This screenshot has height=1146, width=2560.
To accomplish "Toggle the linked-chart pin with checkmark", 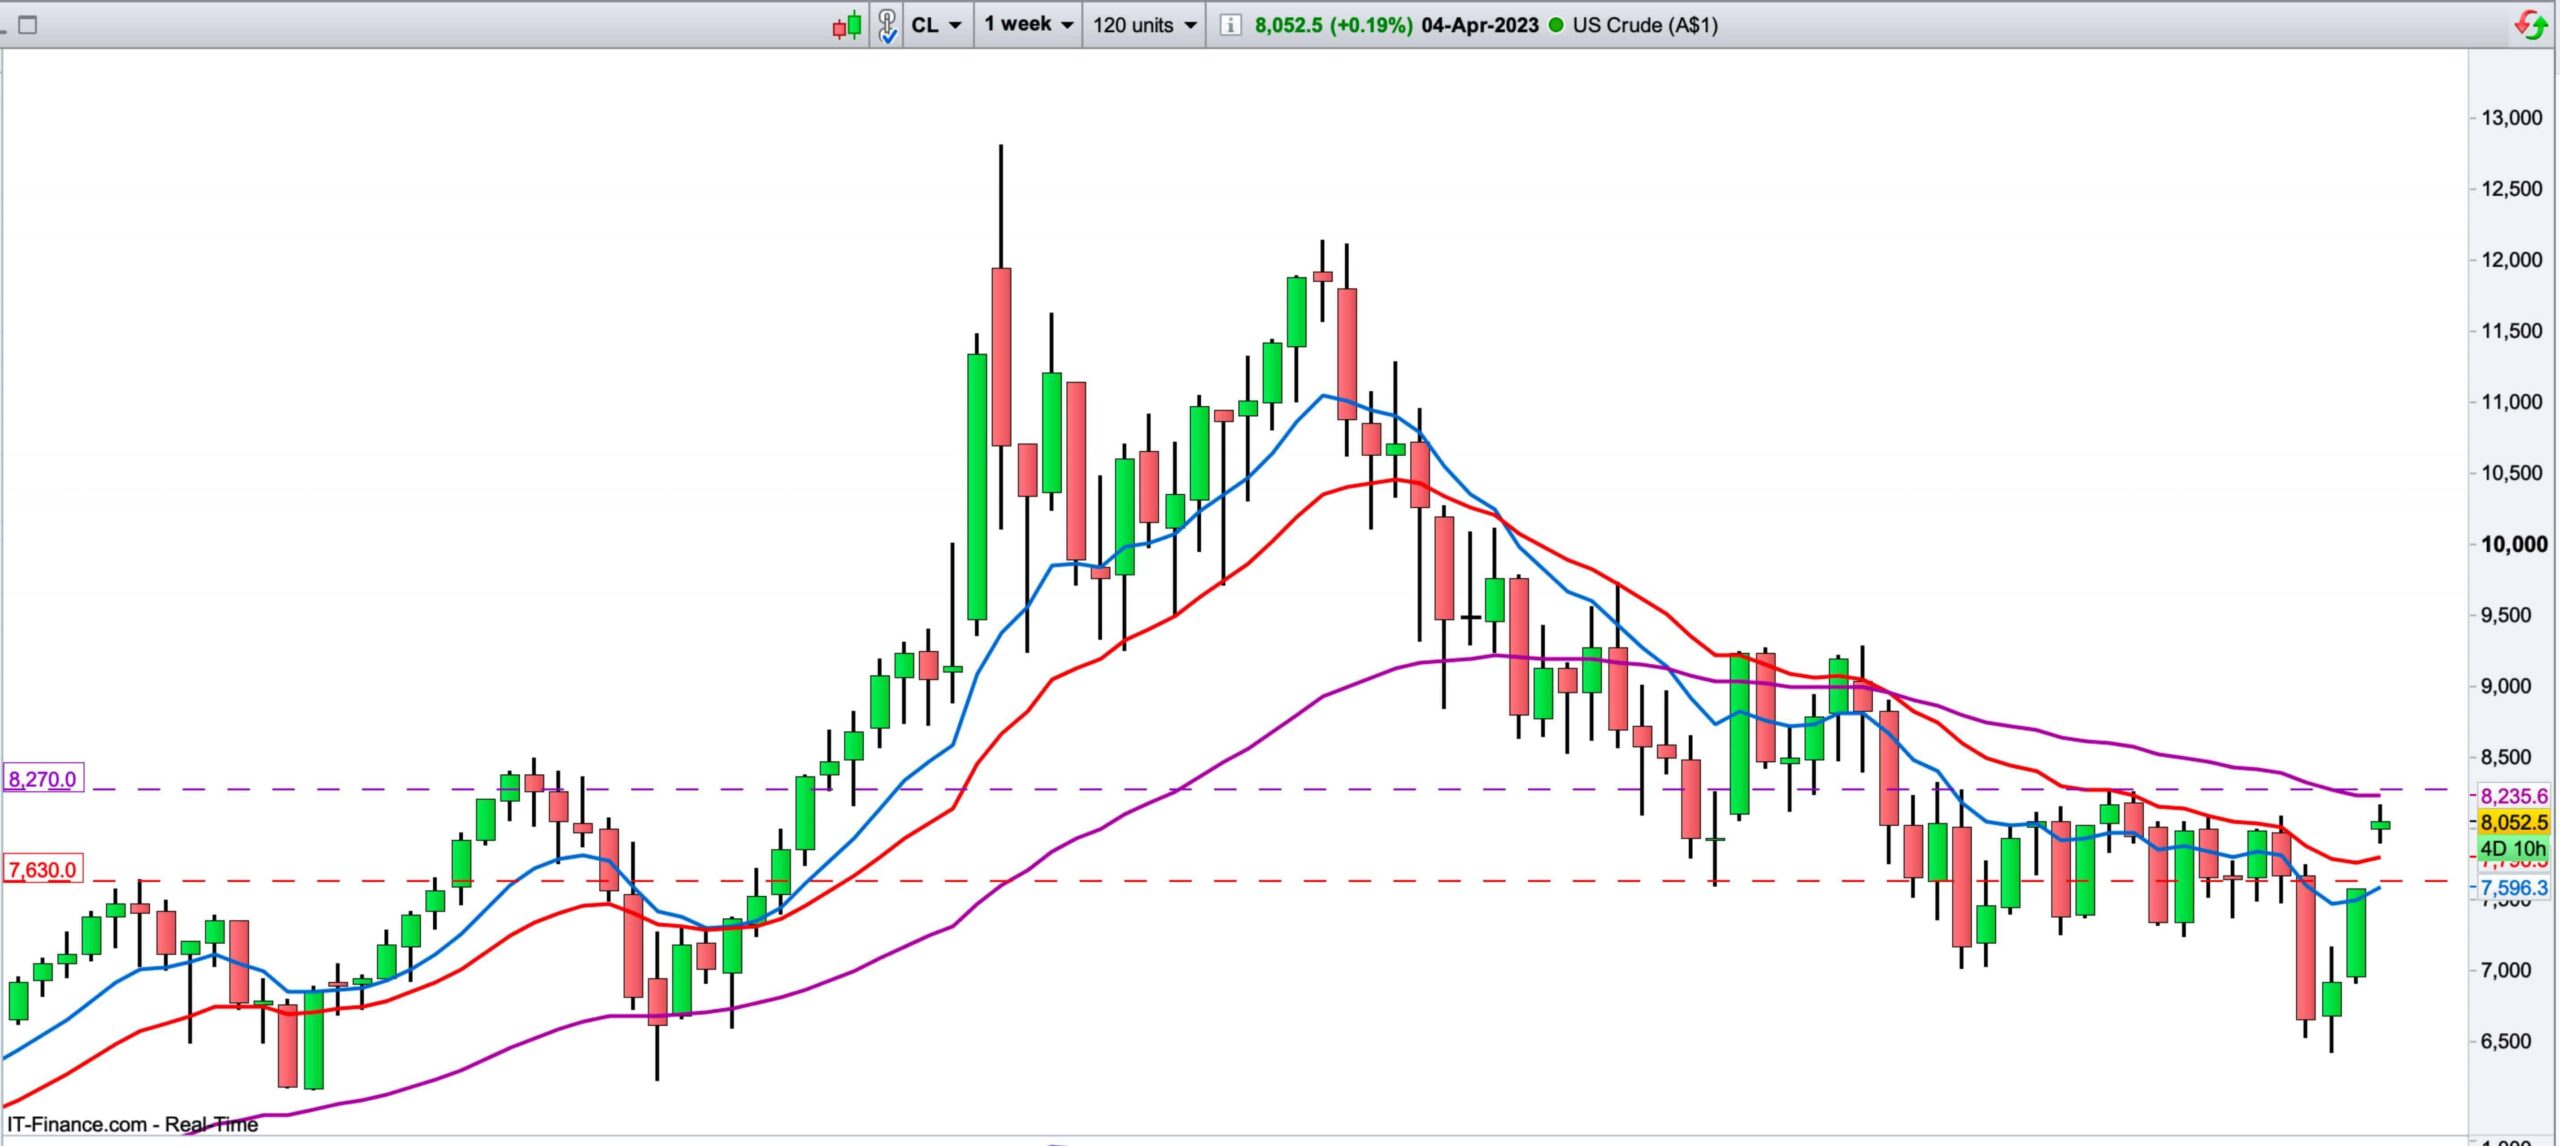I will pyautogui.click(x=887, y=25).
